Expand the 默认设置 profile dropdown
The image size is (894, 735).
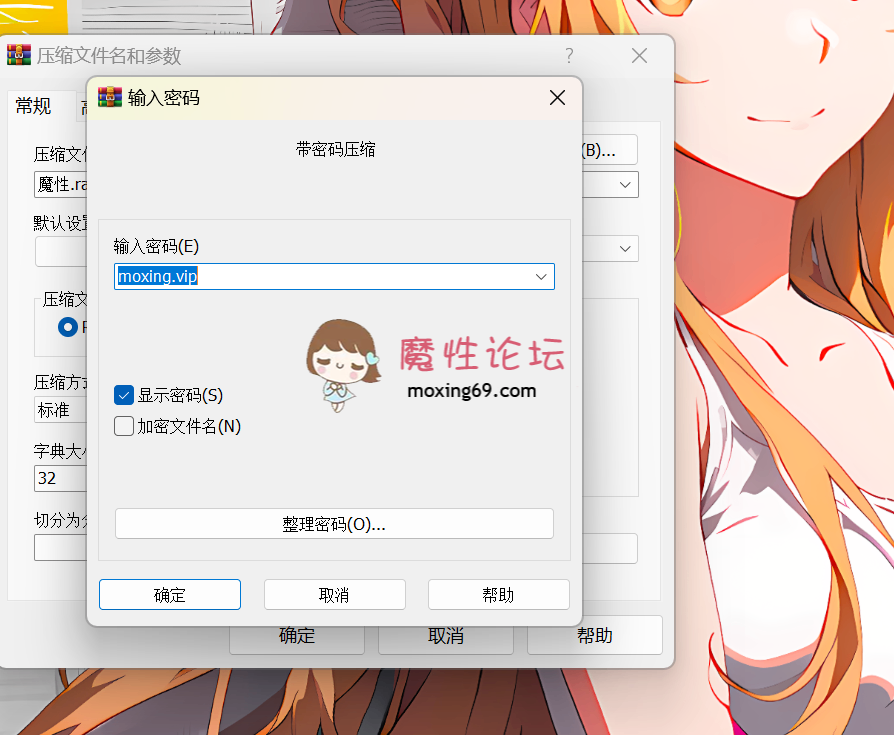pos(625,248)
